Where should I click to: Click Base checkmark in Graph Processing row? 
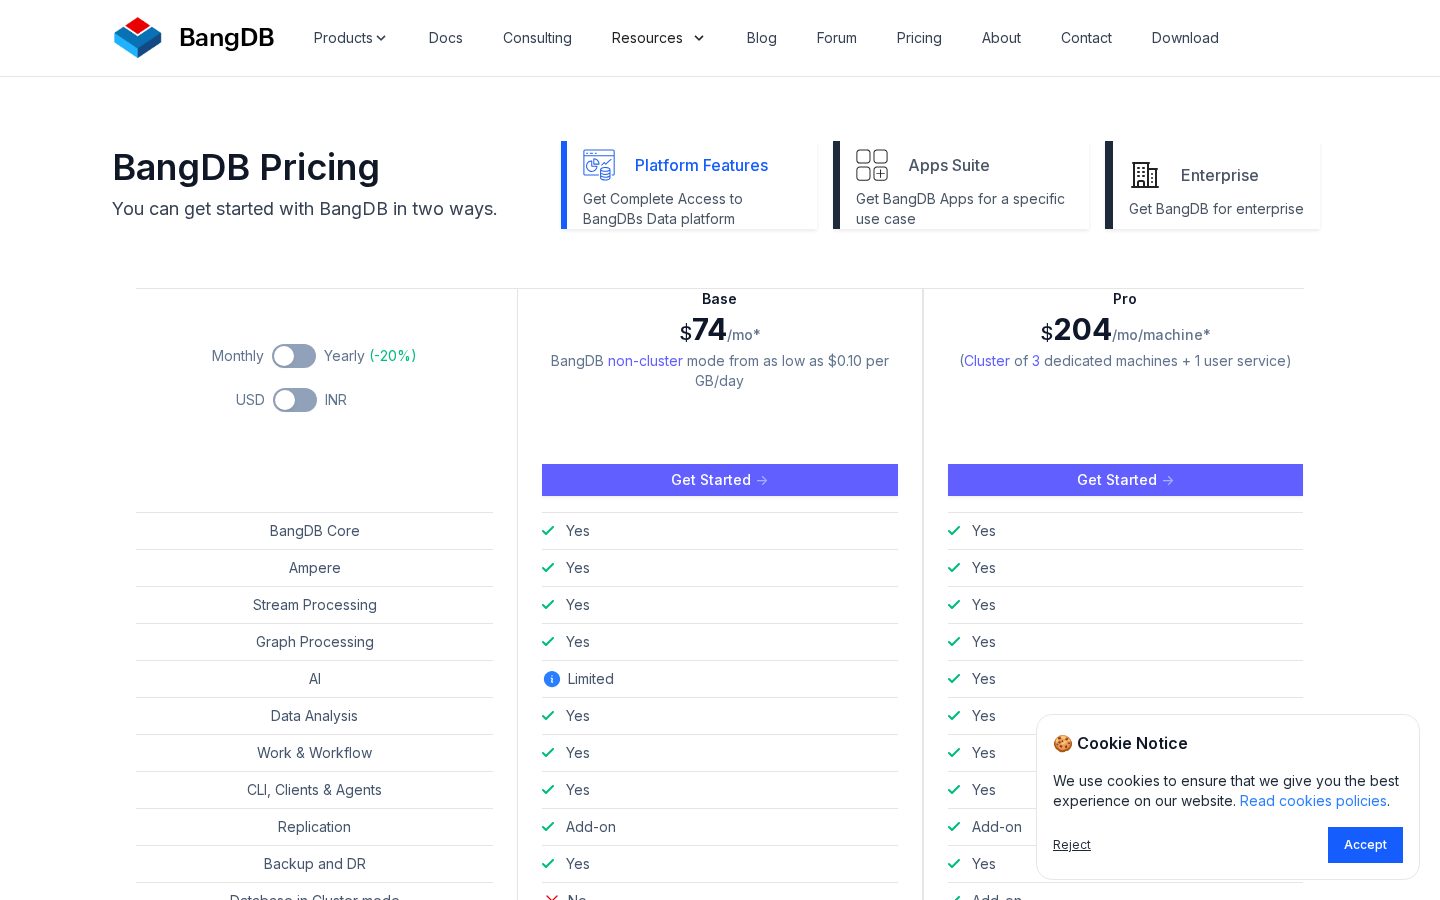click(x=548, y=642)
